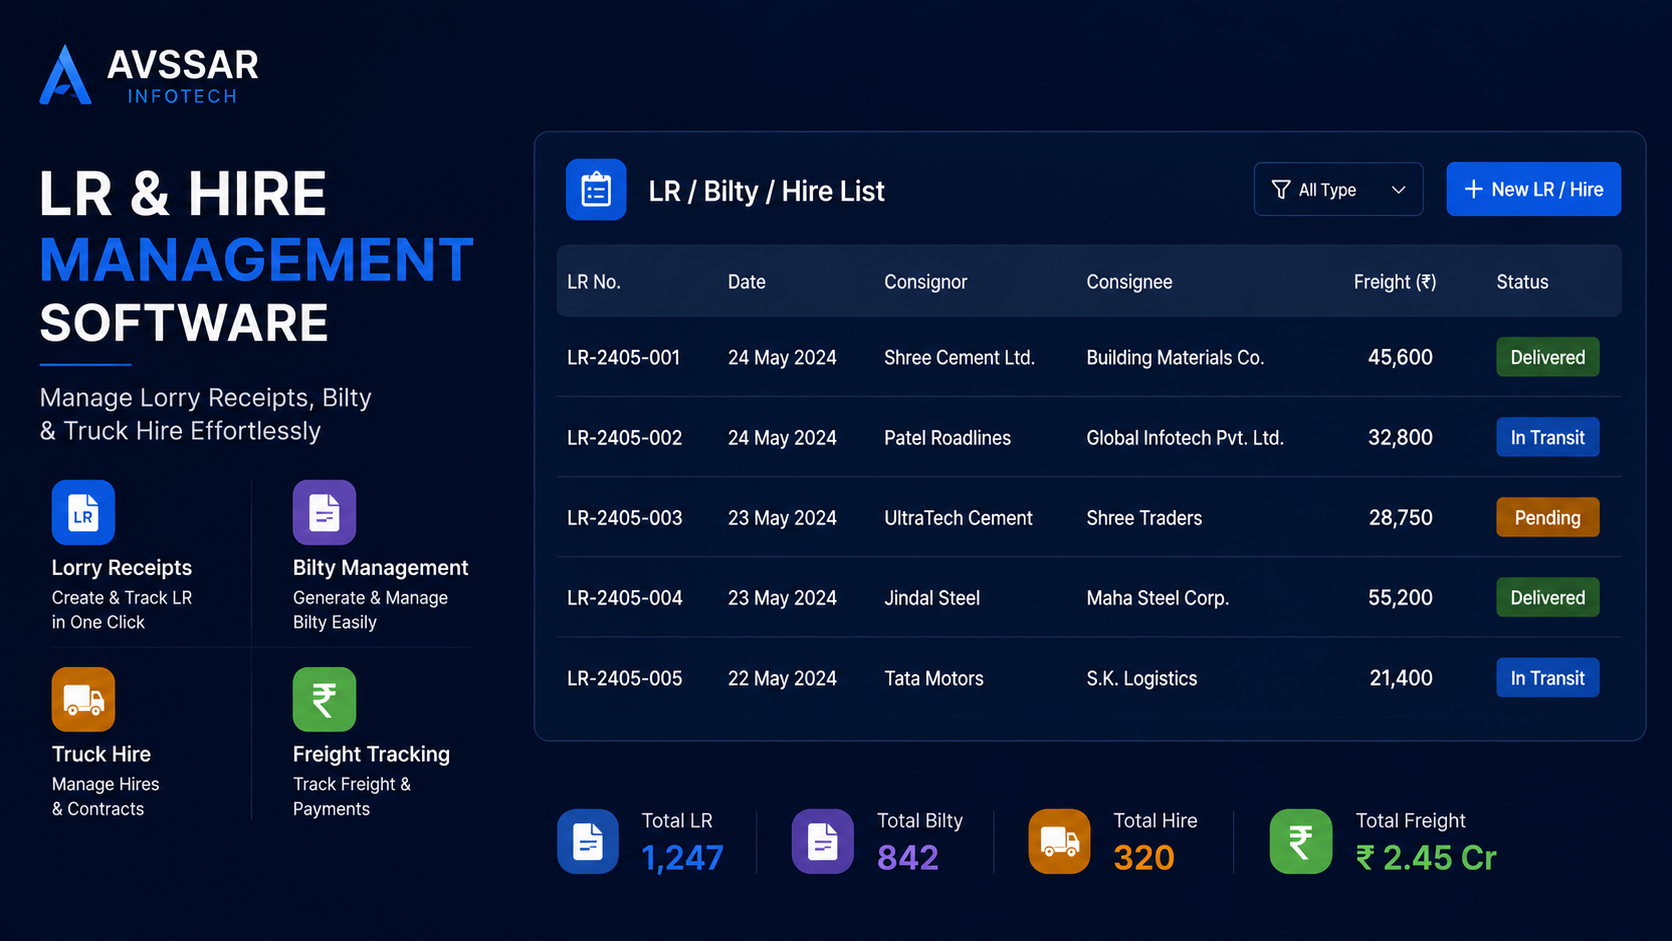Click the LR / Bilty / Hire List heading

click(766, 191)
